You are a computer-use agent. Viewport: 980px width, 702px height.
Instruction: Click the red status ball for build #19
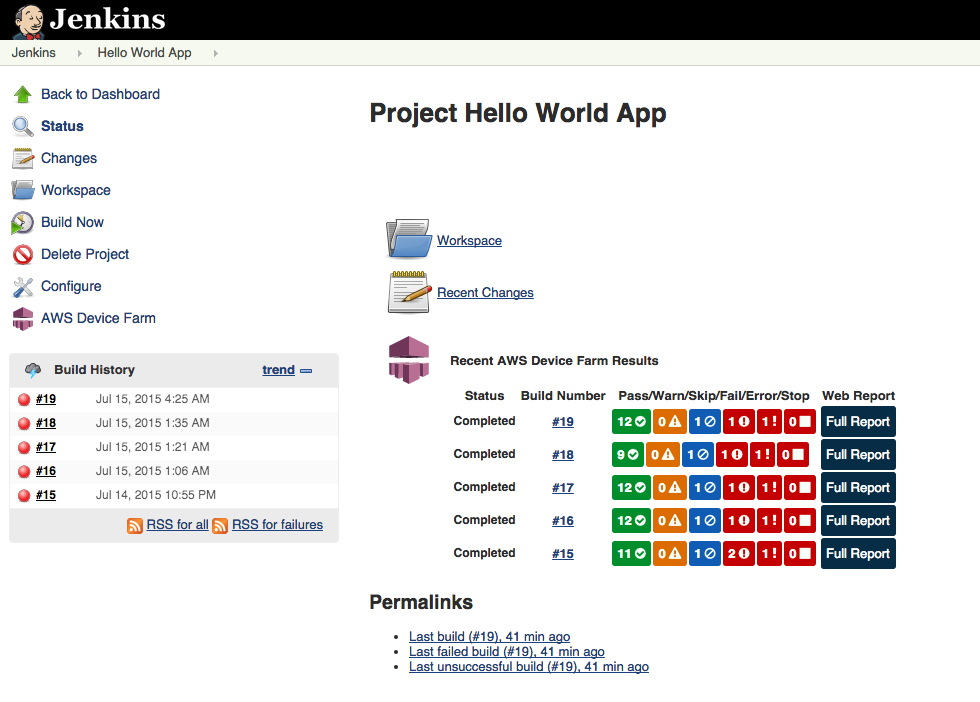tap(25, 398)
